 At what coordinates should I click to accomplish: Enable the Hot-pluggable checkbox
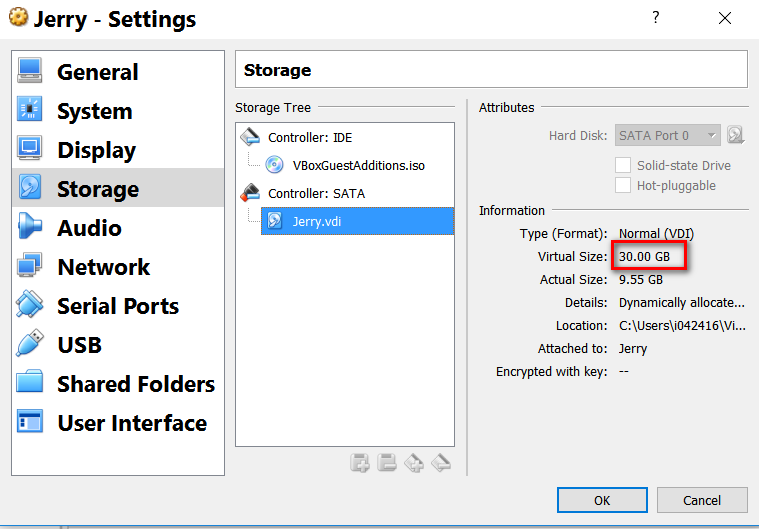(x=623, y=185)
